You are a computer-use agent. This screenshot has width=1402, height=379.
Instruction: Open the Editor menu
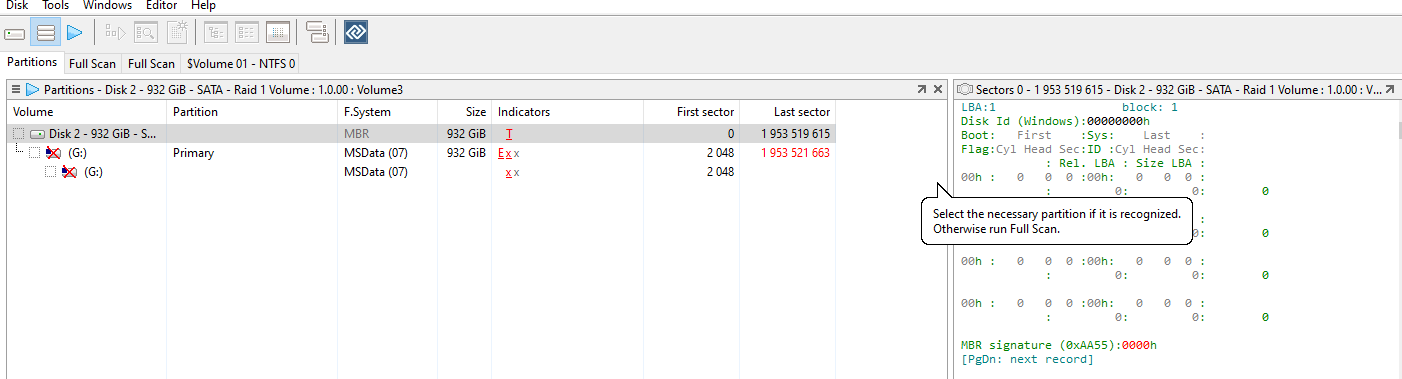pos(161,6)
